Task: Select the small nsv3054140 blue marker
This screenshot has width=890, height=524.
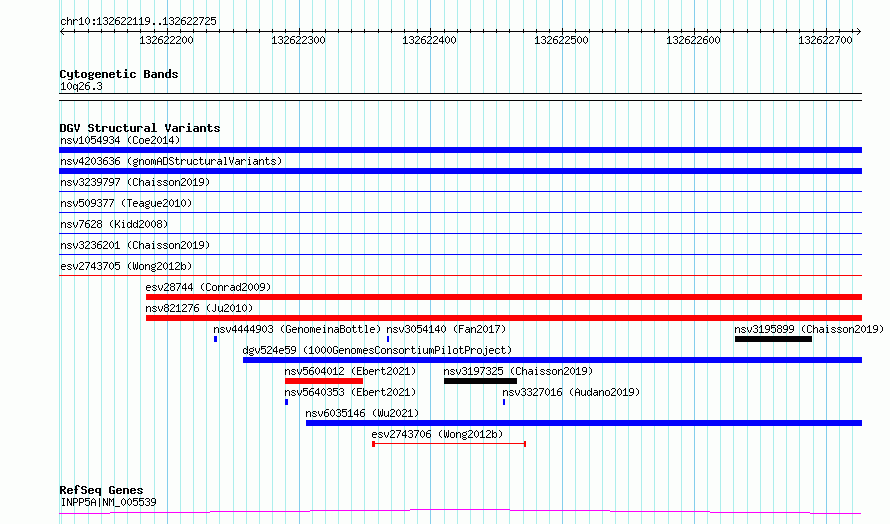Action: point(388,339)
